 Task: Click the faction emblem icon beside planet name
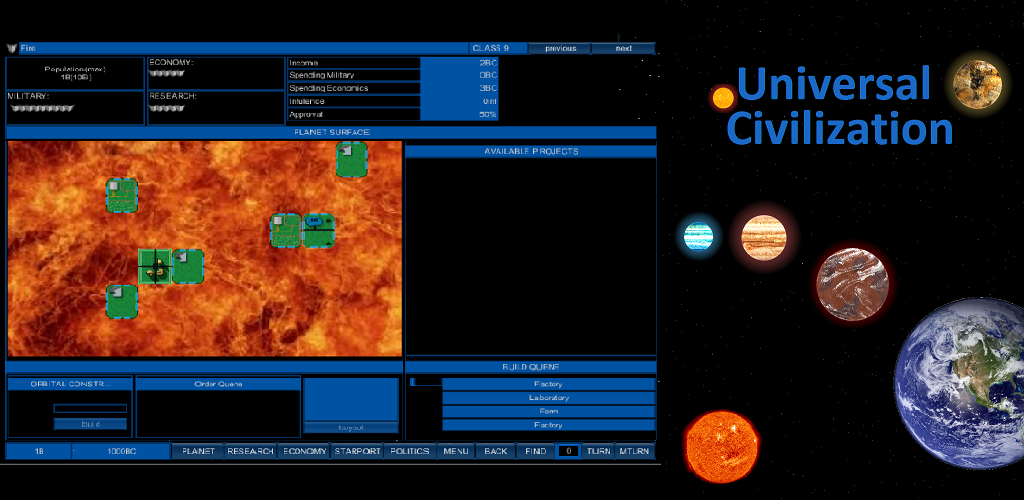12,48
